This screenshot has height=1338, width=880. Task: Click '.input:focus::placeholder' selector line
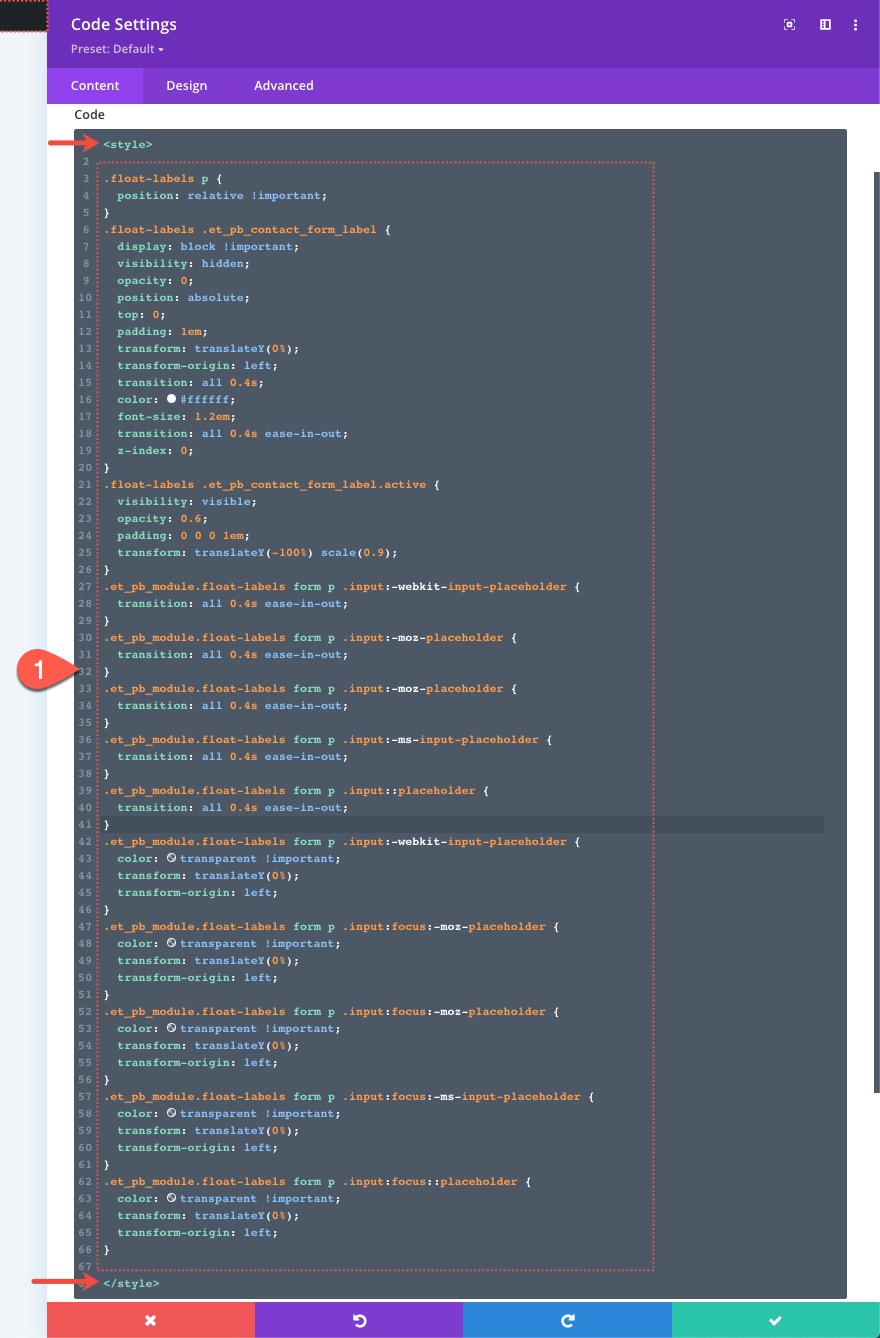[x=317, y=1181]
